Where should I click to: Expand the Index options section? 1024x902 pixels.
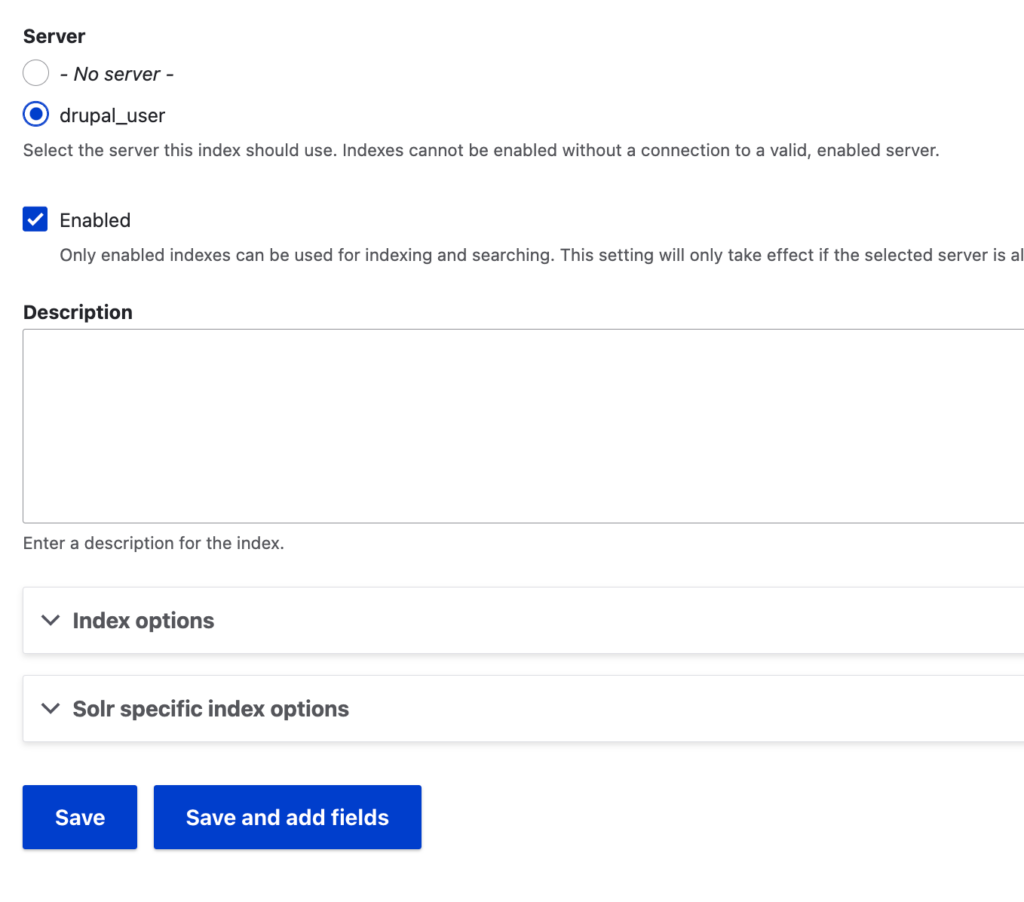523,620
